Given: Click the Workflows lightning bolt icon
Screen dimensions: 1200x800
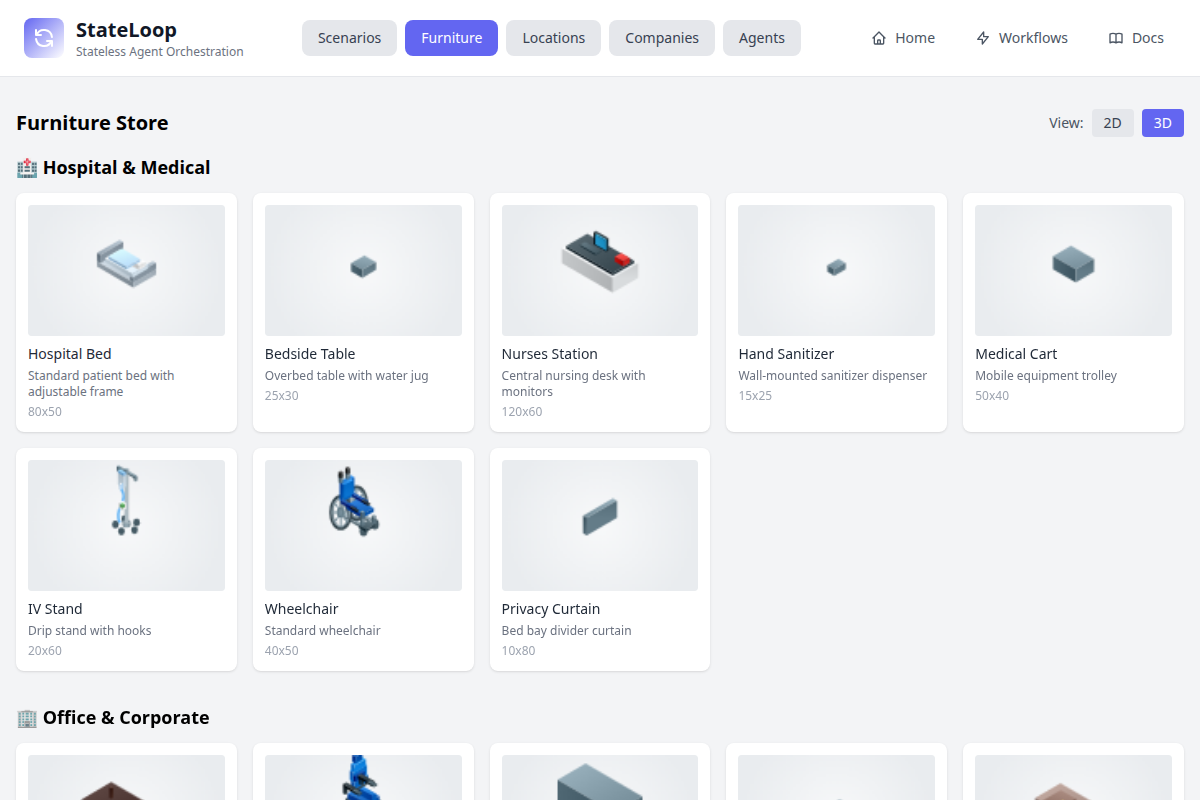Looking at the screenshot, I should click(983, 38).
